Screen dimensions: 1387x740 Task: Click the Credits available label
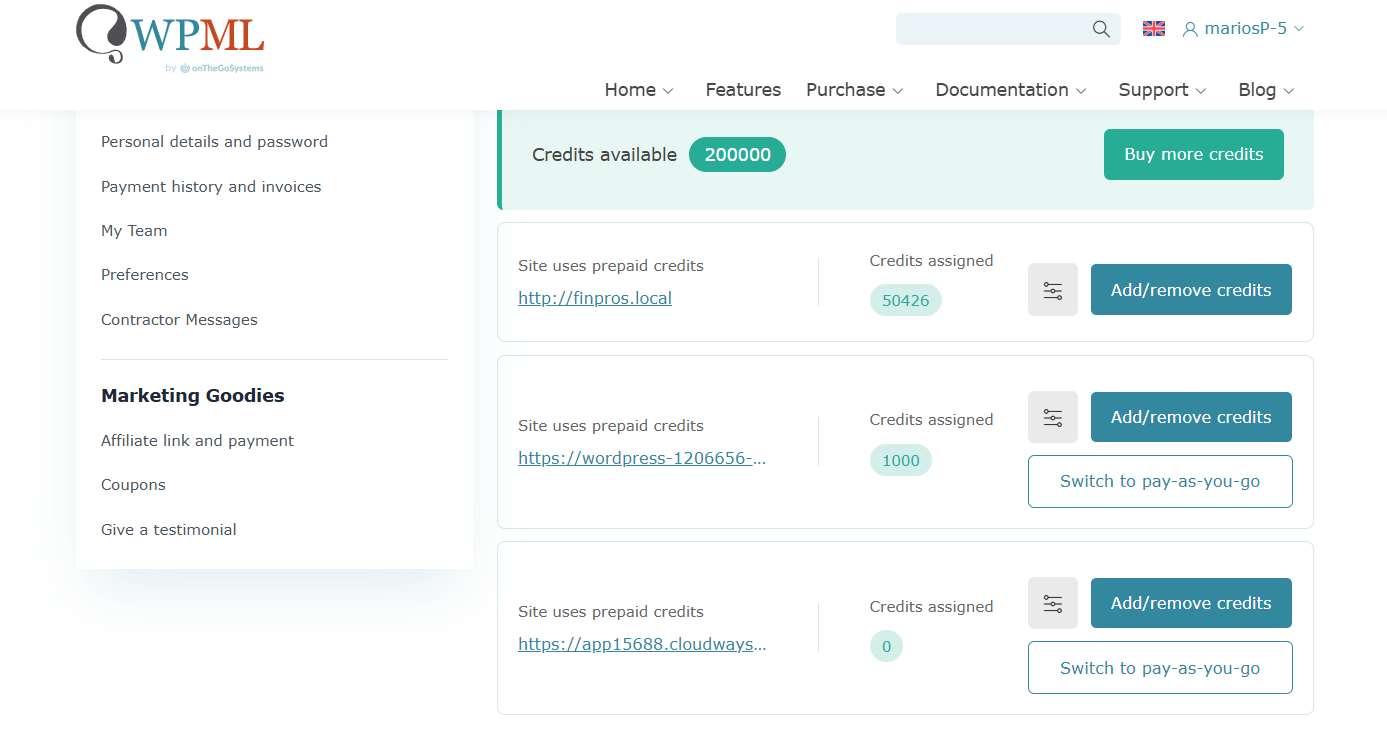pos(604,155)
